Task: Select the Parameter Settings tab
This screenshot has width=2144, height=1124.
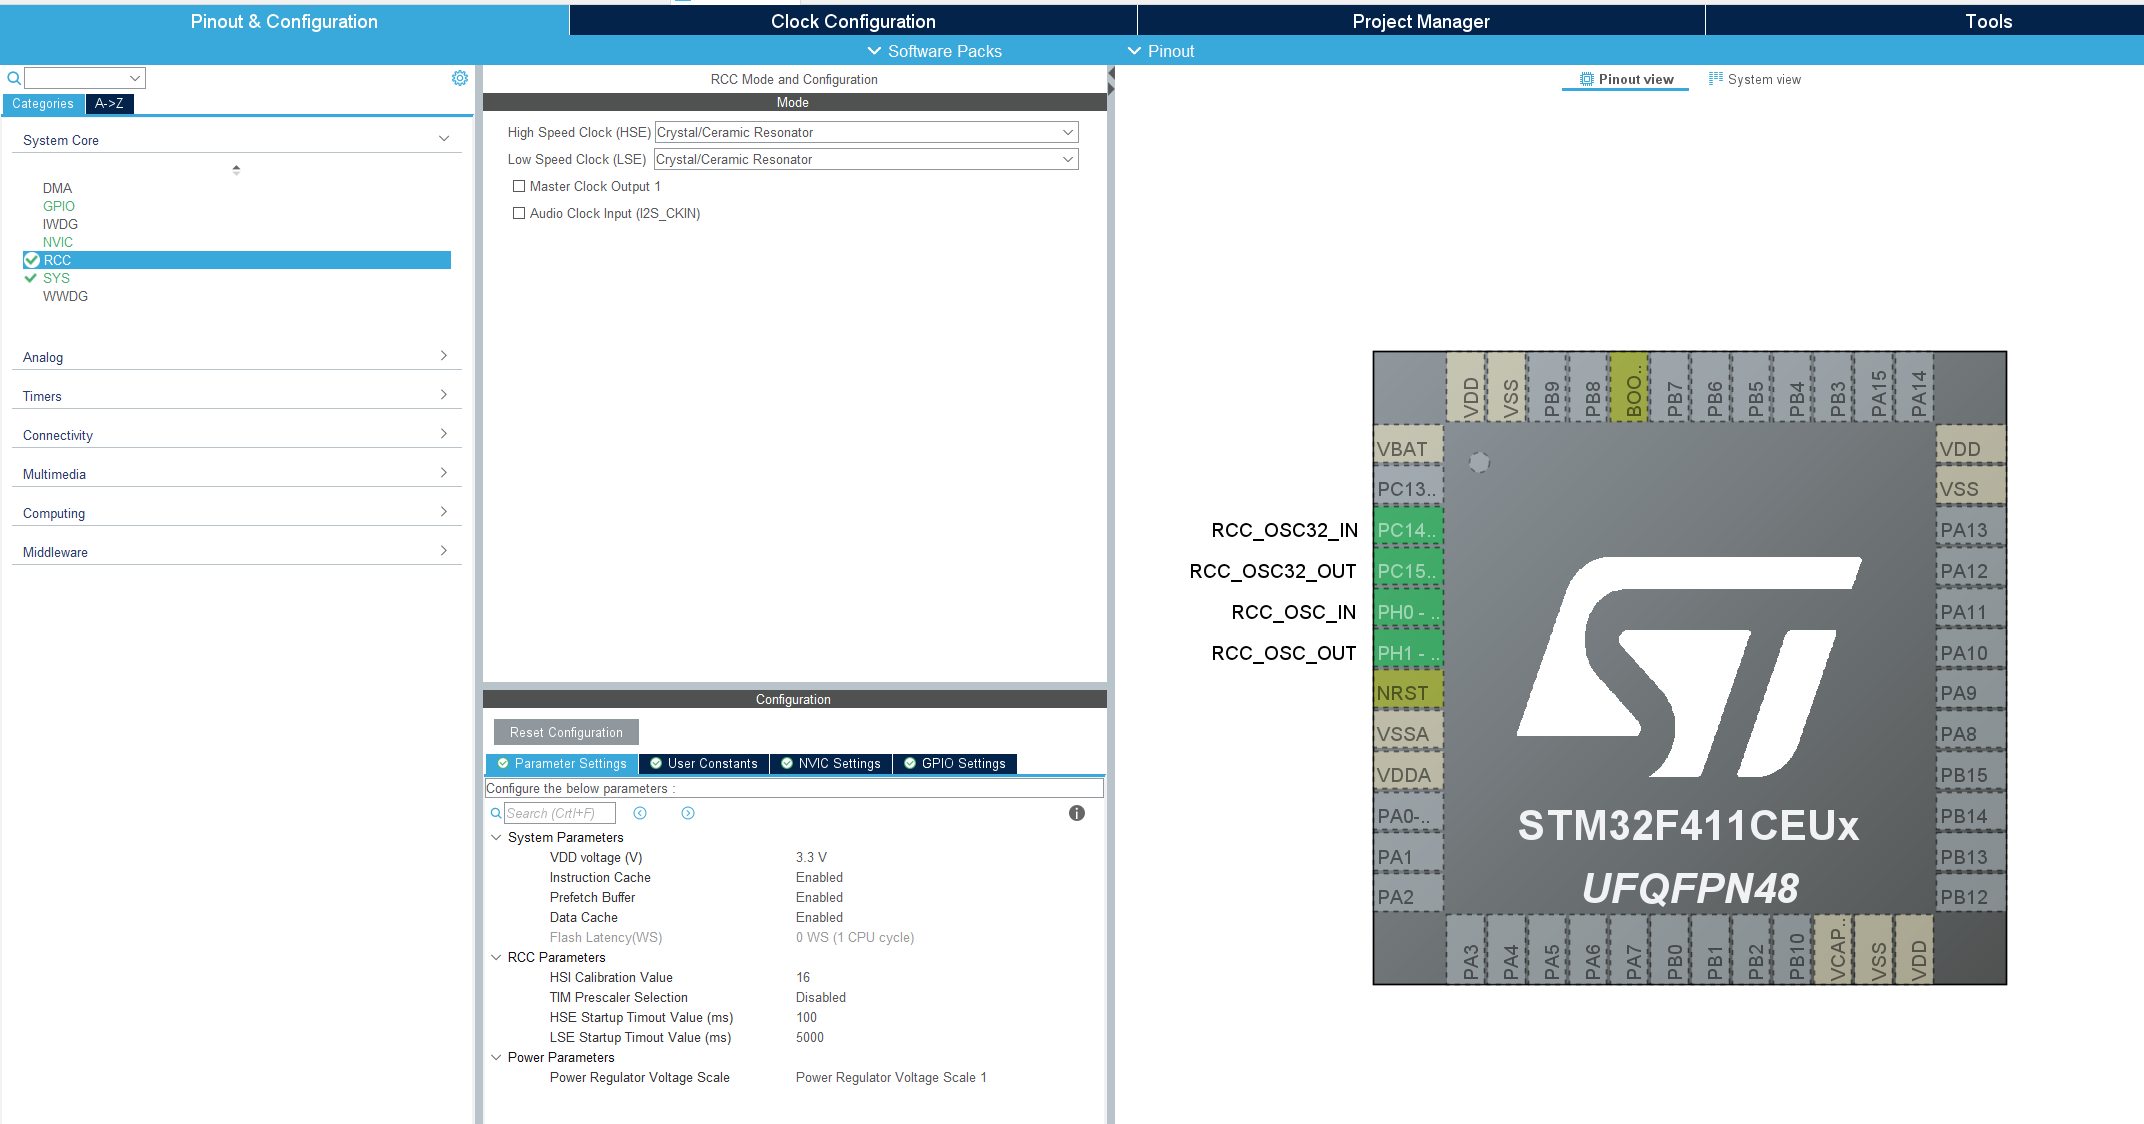Action: click(562, 763)
